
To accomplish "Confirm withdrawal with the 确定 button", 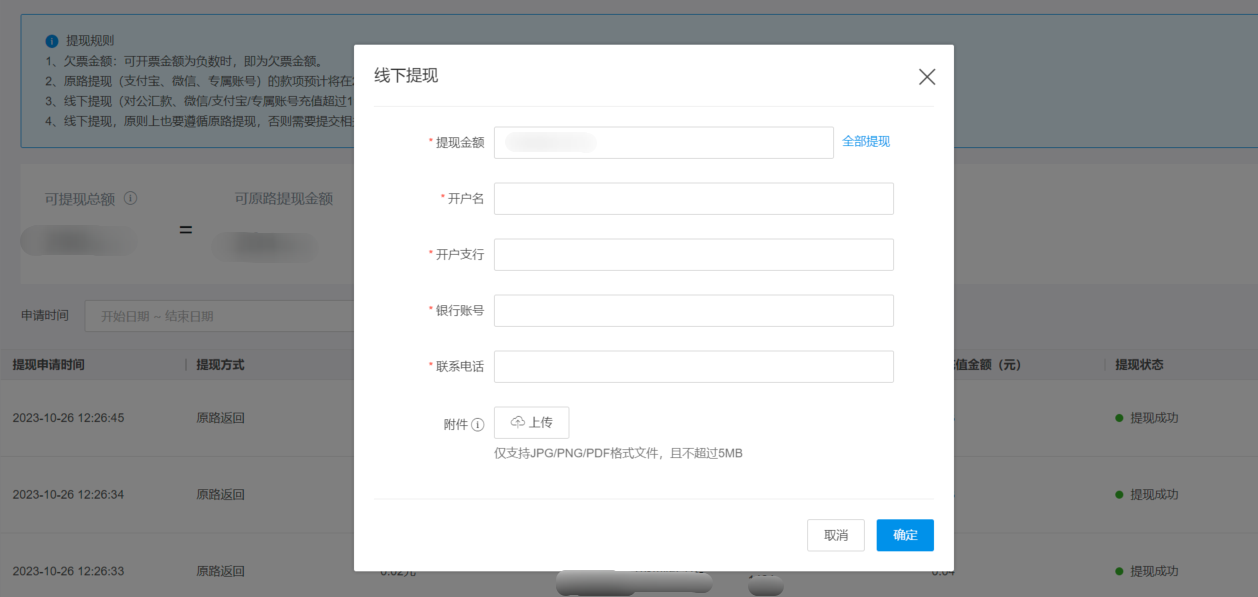I will (x=904, y=535).
